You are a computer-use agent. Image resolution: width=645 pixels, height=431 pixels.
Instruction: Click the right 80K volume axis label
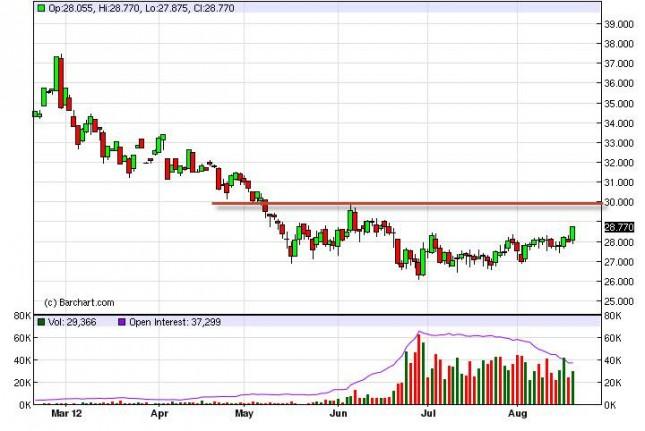tap(613, 316)
